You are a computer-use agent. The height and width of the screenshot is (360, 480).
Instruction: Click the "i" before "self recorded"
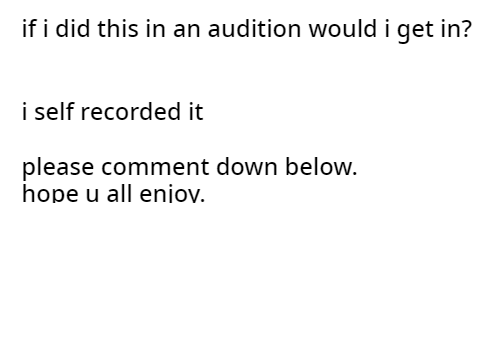point(24,111)
